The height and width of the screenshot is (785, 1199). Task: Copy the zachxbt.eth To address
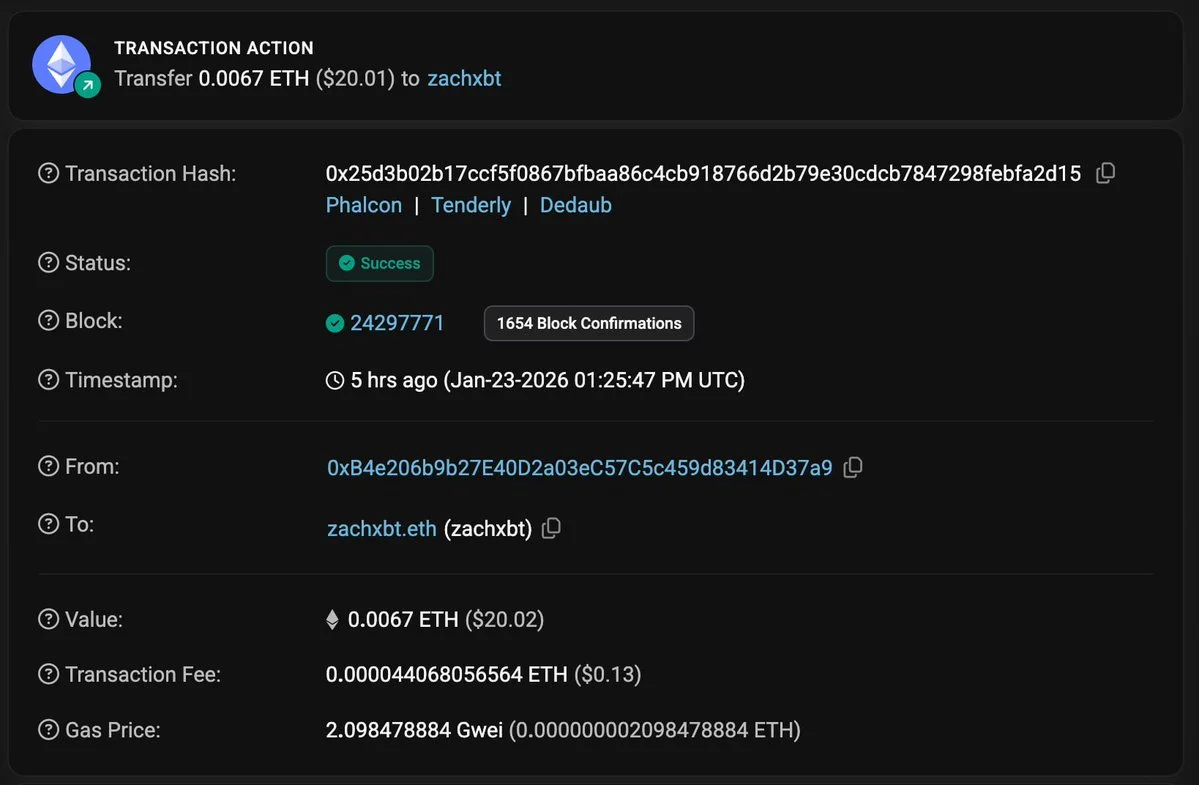(x=551, y=528)
